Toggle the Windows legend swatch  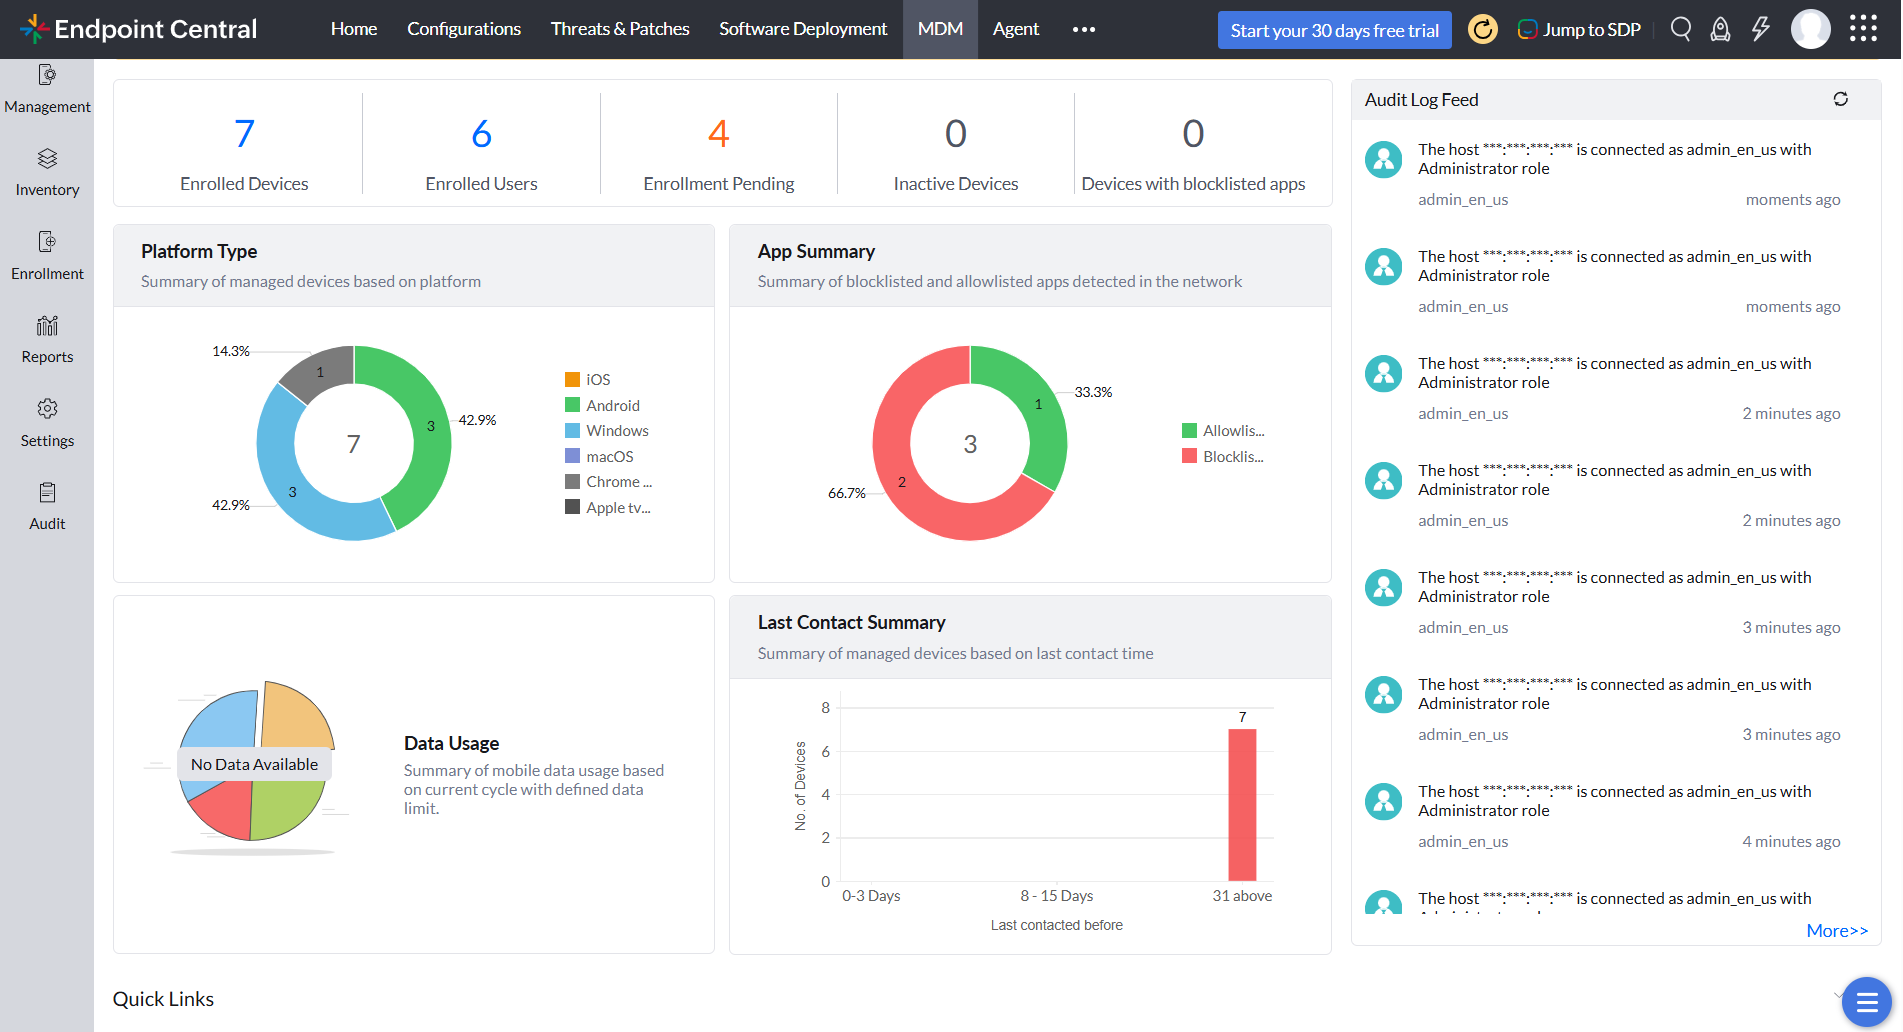pos(573,430)
